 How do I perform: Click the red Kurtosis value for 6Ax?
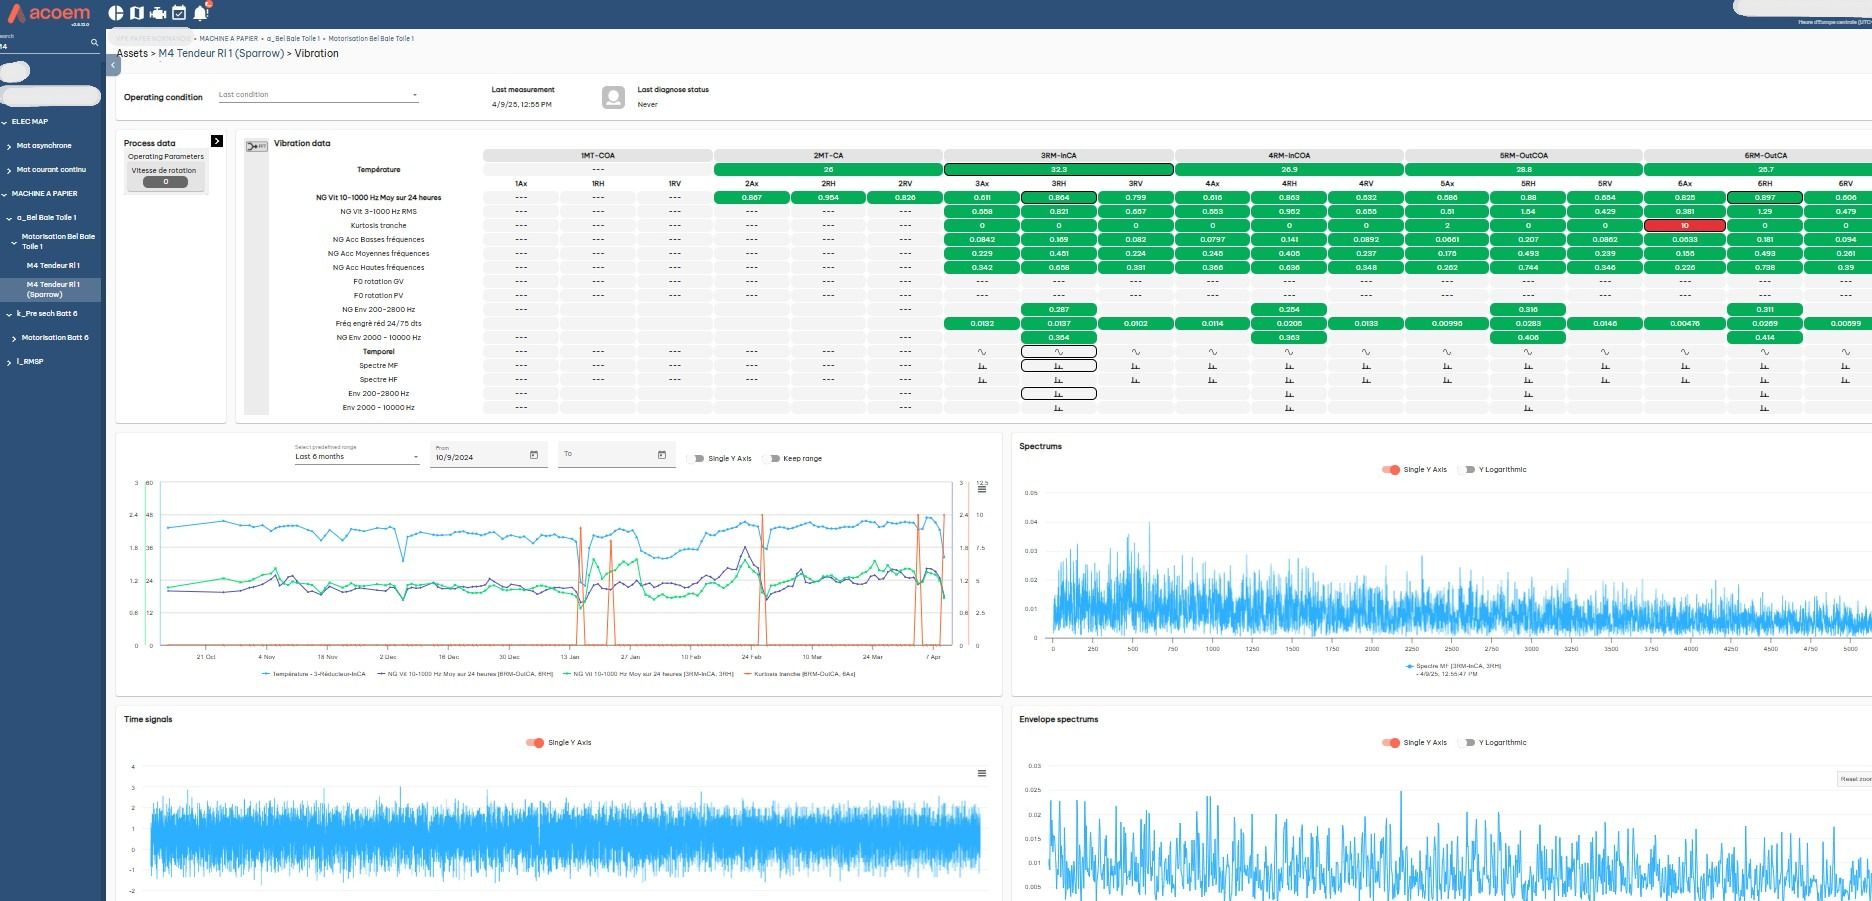(x=1684, y=226)
